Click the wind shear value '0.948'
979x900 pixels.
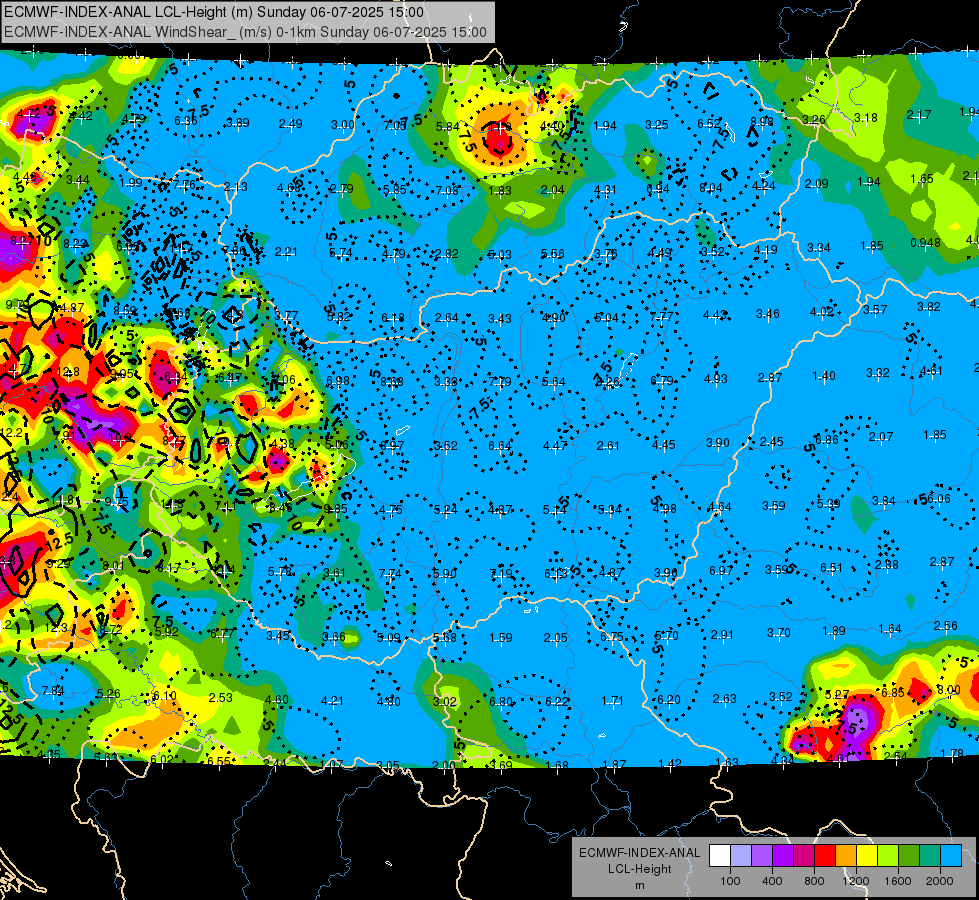[925, 242]
